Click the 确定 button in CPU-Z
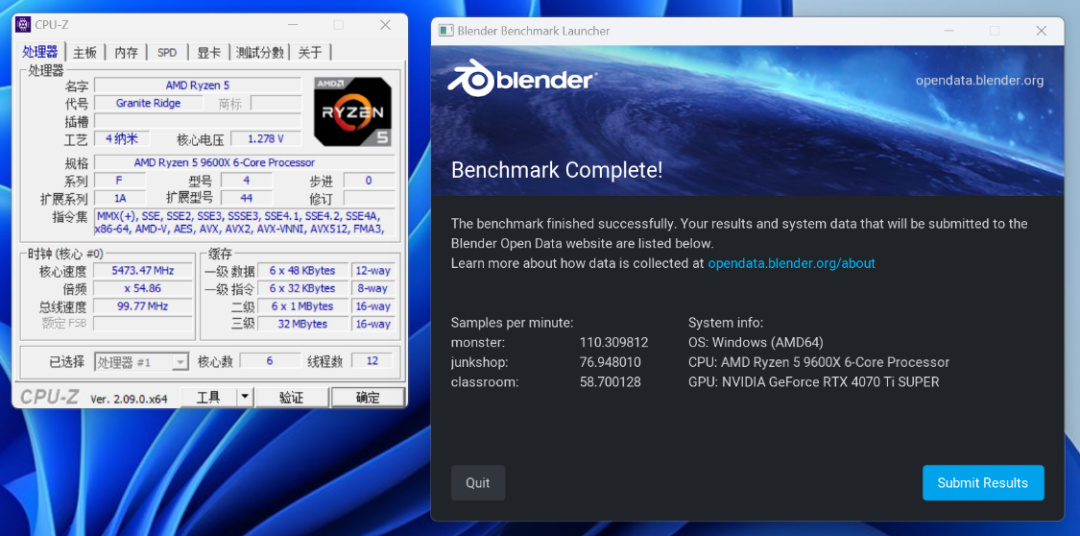This screenshot has height=536, width=1080. pos(368,398)
